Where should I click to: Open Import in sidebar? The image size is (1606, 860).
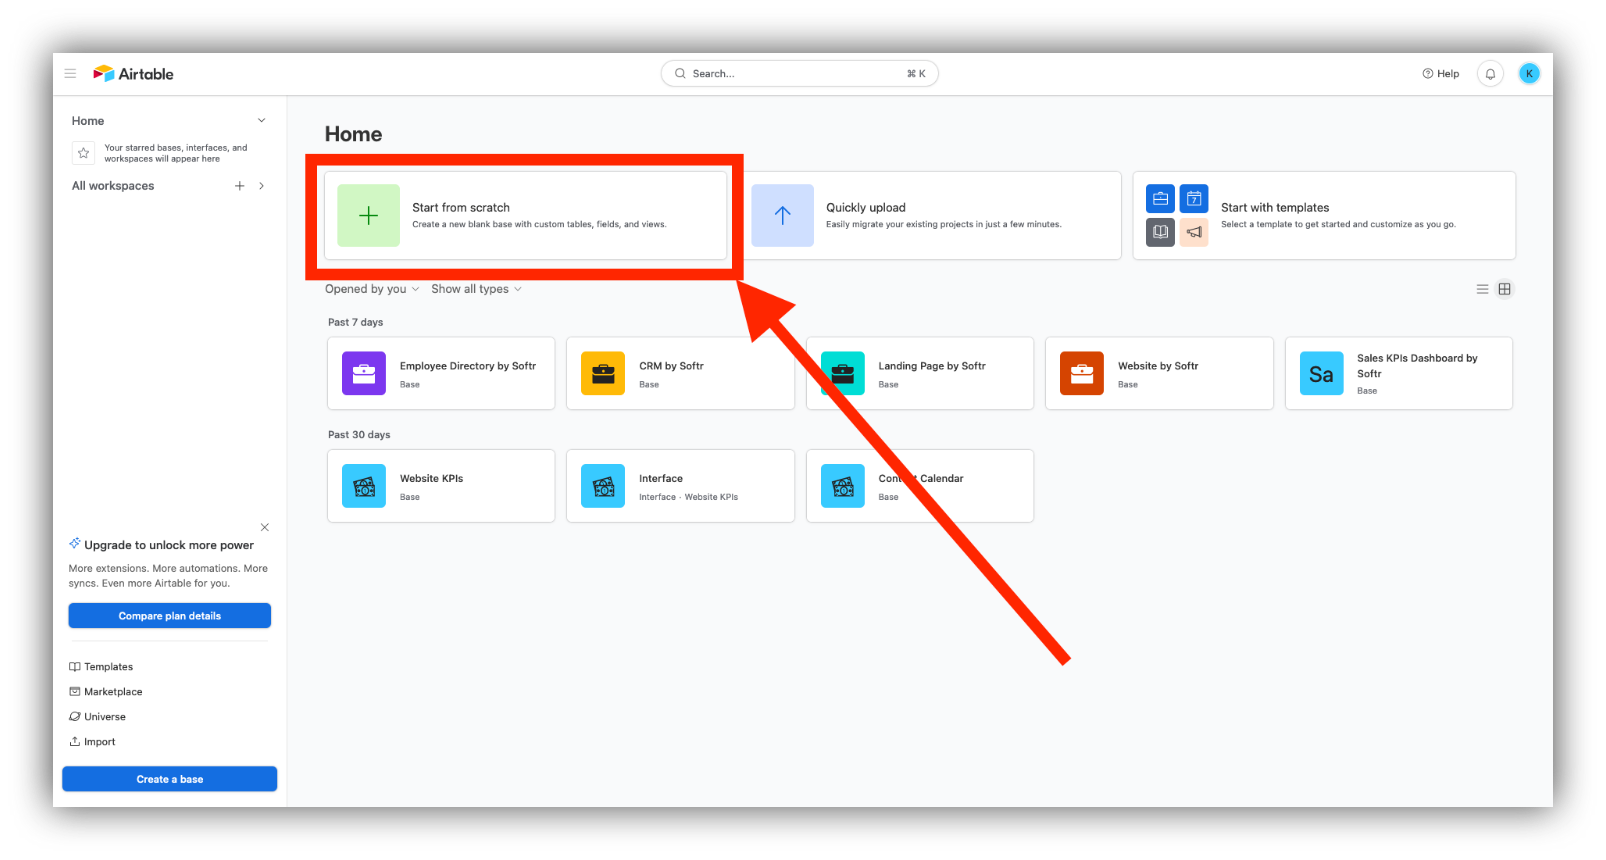pyautogui.click(x=92, y=742)
